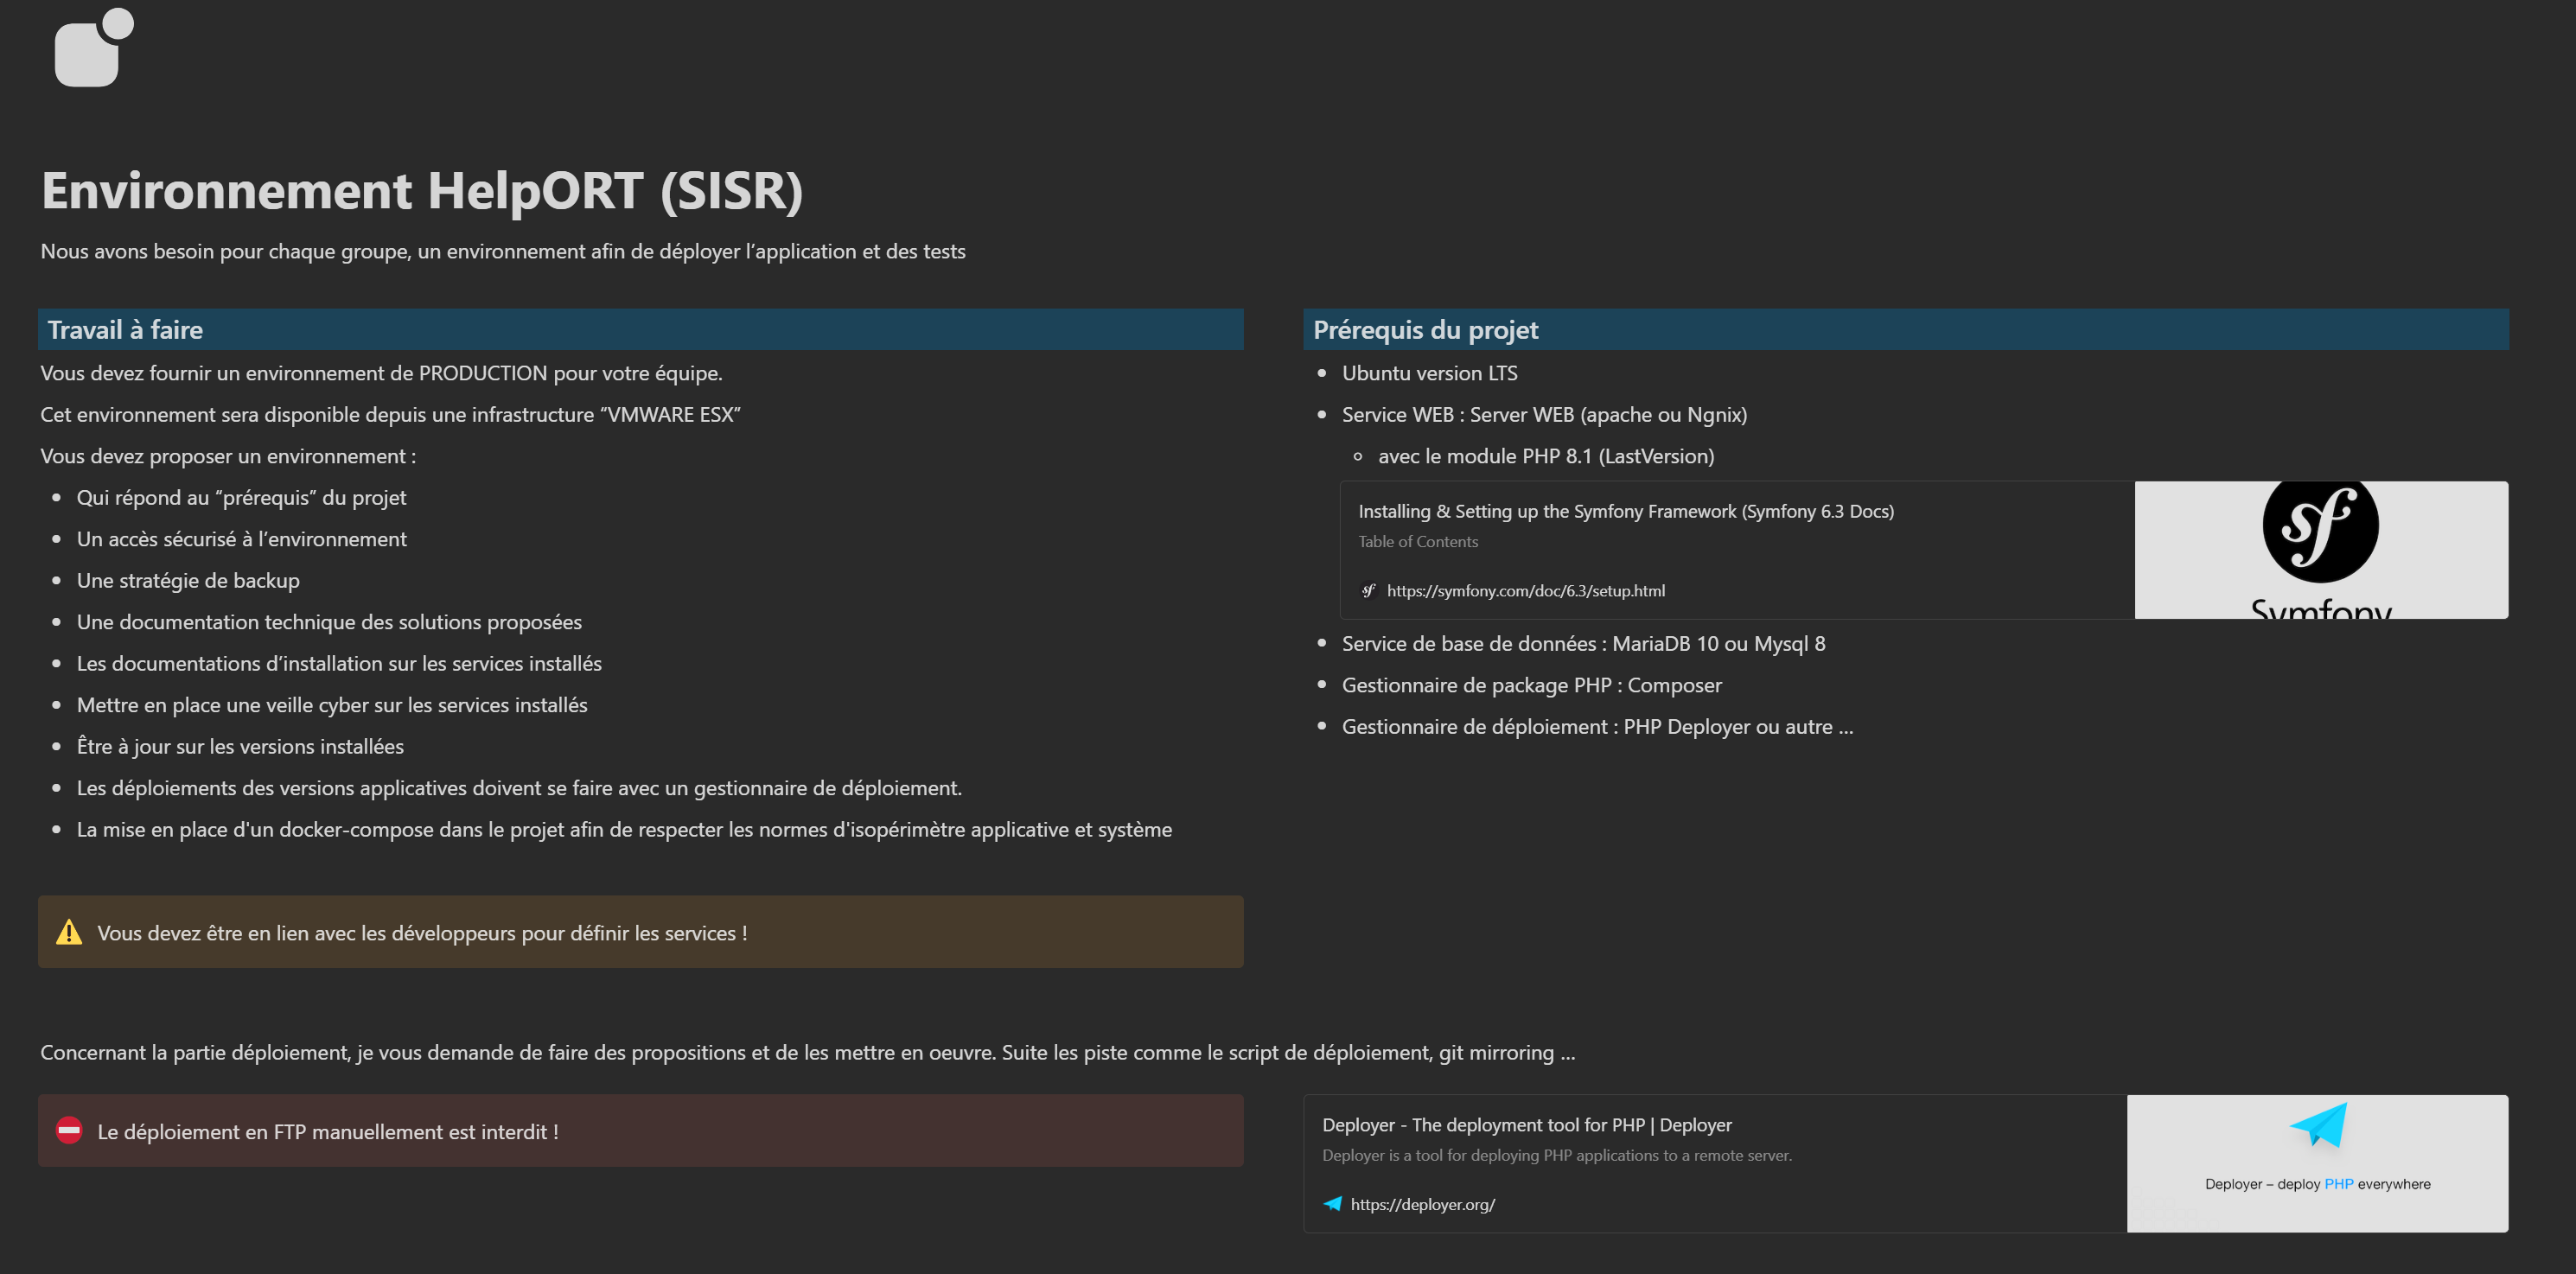Click the Symfony Framework bookmark title
The width and height of the screenshot is (2576, 1274).
1625,511
